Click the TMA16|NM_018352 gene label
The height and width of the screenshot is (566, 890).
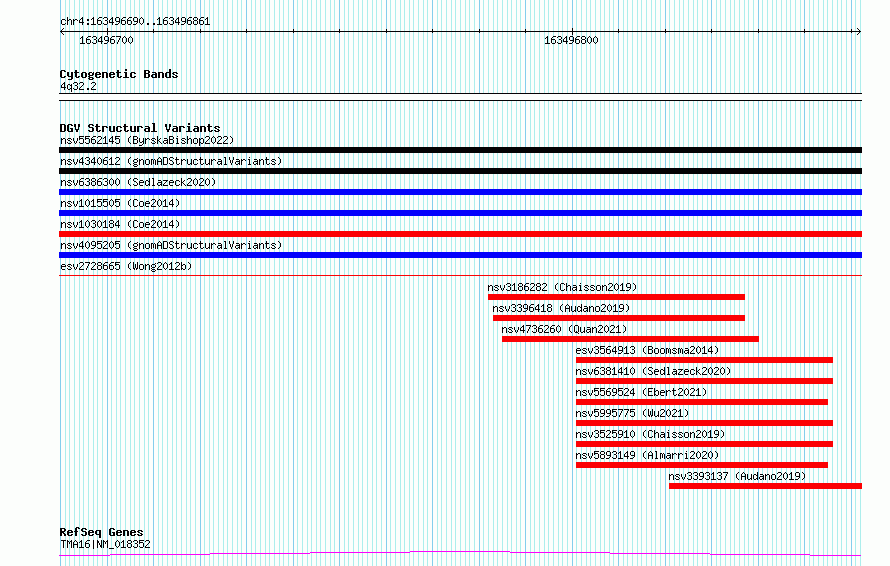[105, 544]
